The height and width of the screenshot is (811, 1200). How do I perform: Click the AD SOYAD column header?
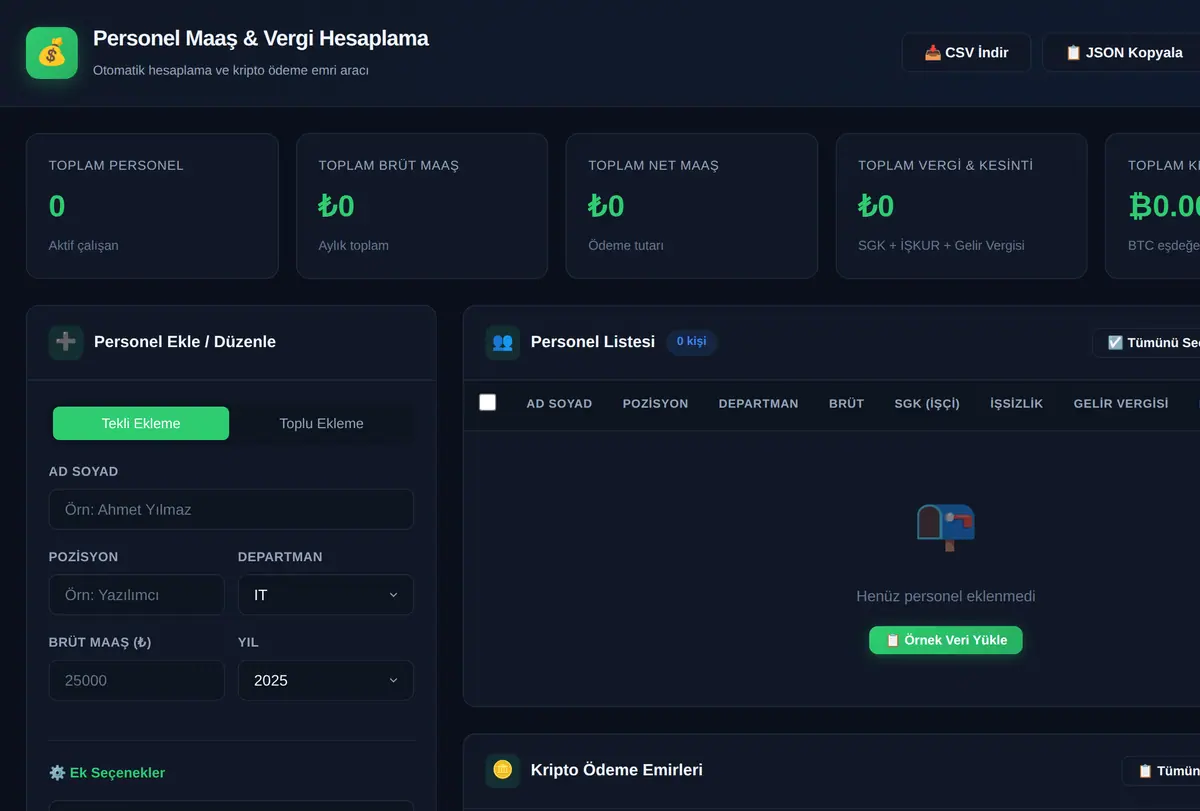(x=560, y=403)
